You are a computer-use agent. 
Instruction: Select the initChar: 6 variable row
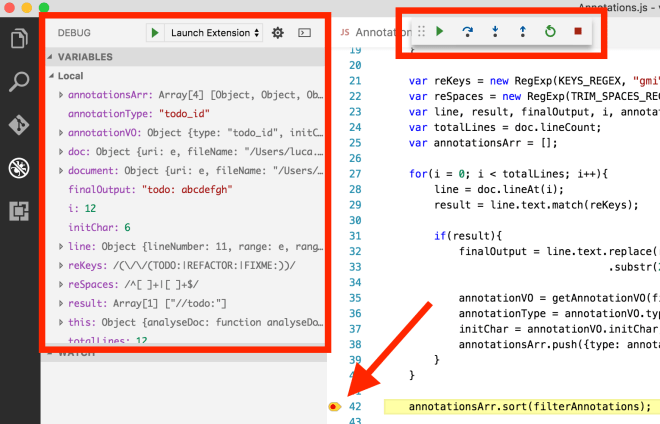point(185,227)
